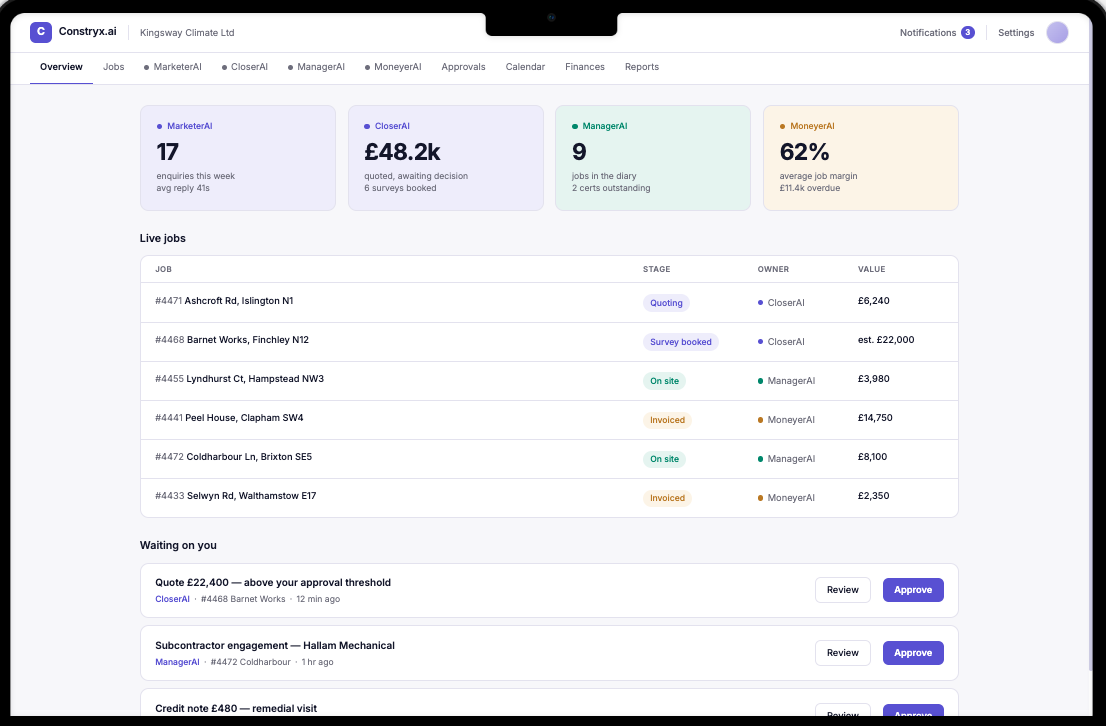Click the £8,100 value
Image resolution: width=1106 pixels, height=726 pixels.
(x=873, y=457)
